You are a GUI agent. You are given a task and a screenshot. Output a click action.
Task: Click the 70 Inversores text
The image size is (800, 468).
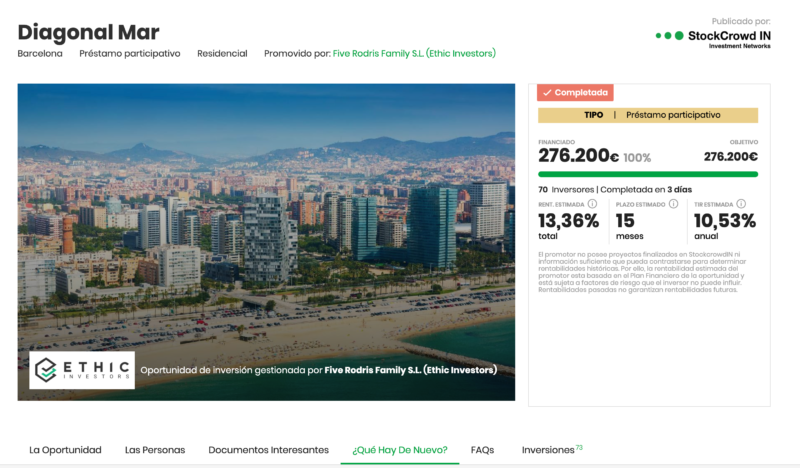click(x=566, y=189)
